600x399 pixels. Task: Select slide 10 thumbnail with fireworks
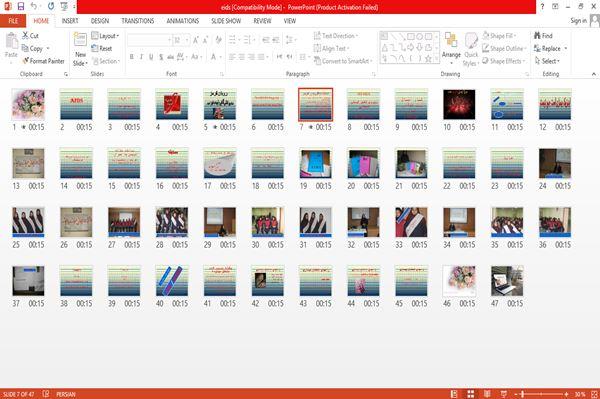tap(459, 104)
